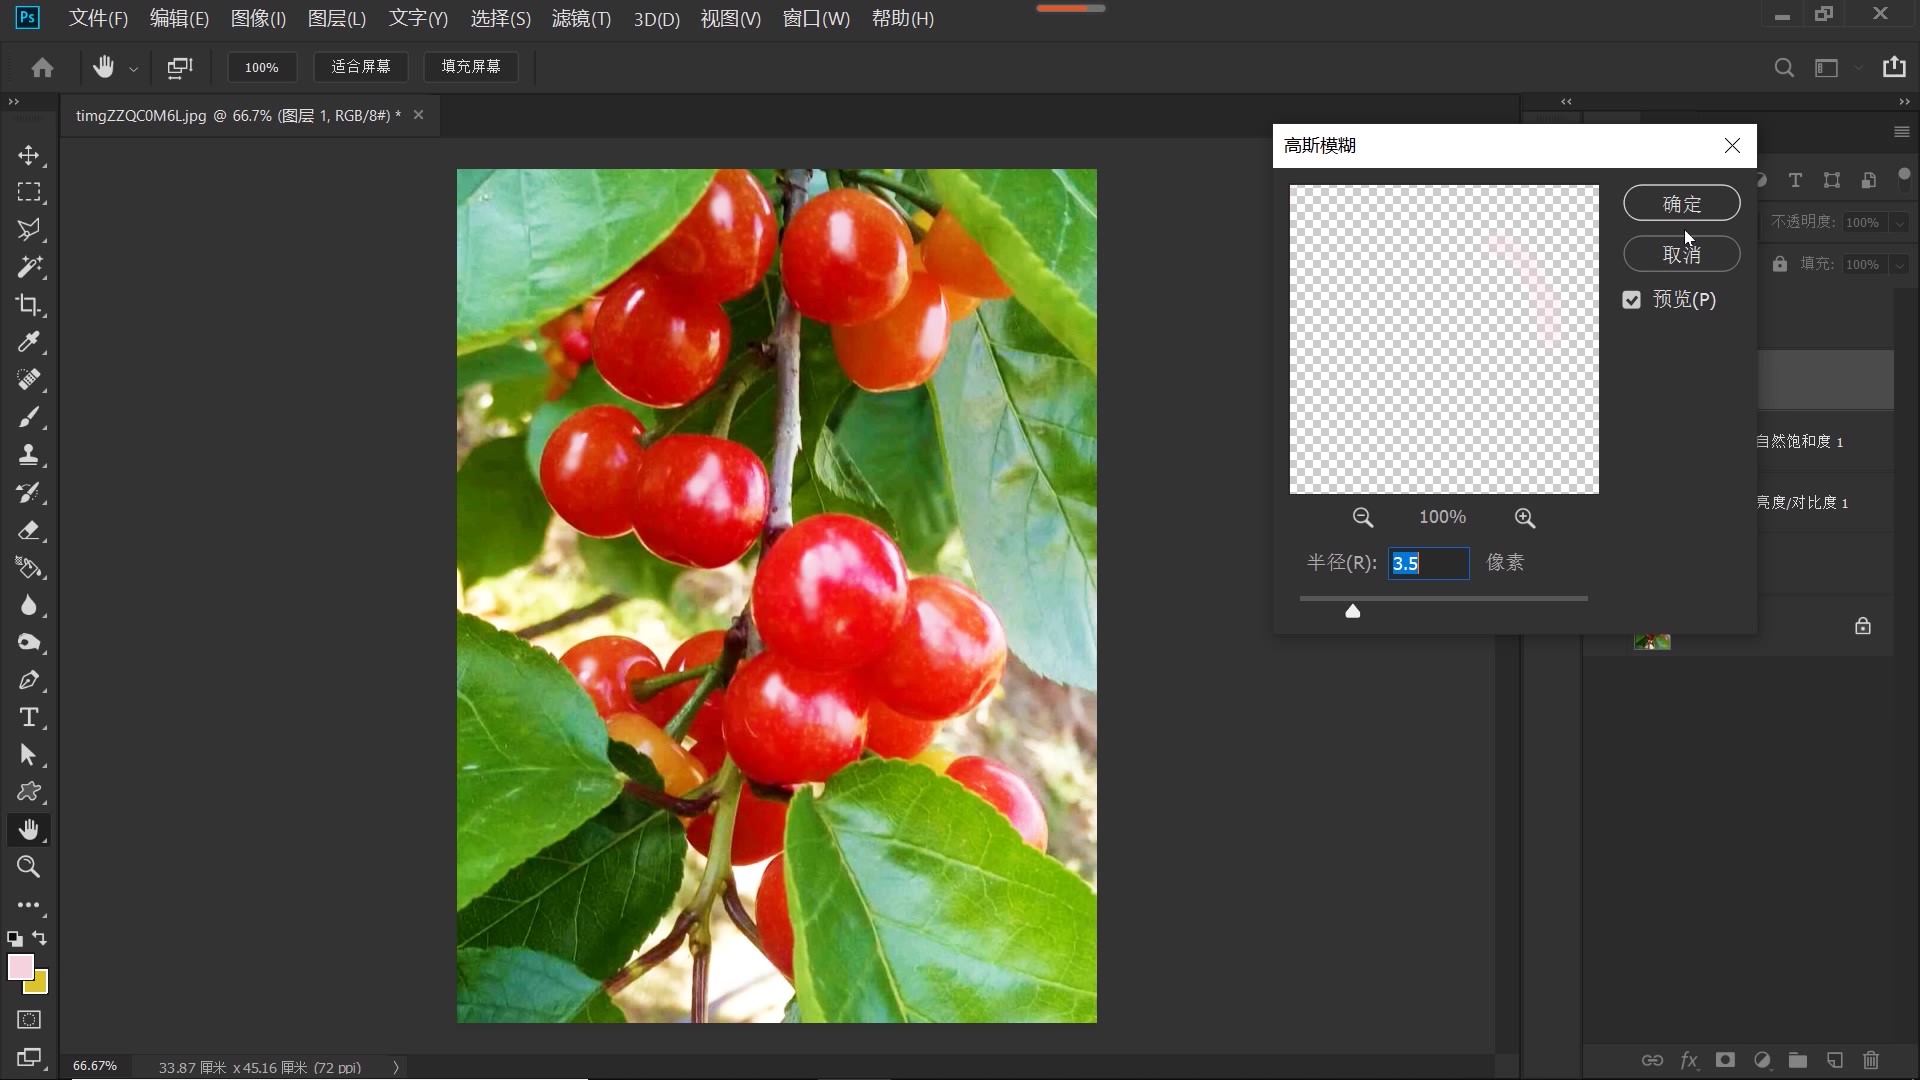Select the Clone Stamp tool
Viewport: 1920px width, 1080px height.
click(28, 455)
